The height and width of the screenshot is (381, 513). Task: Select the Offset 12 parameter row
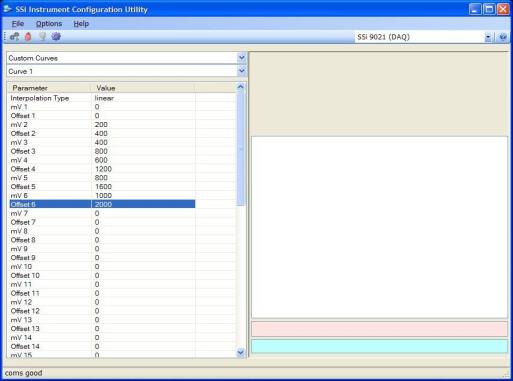tap(102, 311)
